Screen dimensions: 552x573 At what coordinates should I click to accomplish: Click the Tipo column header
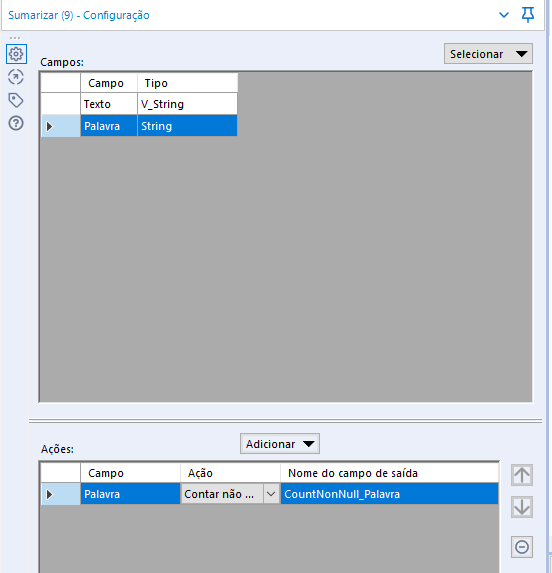187,83
